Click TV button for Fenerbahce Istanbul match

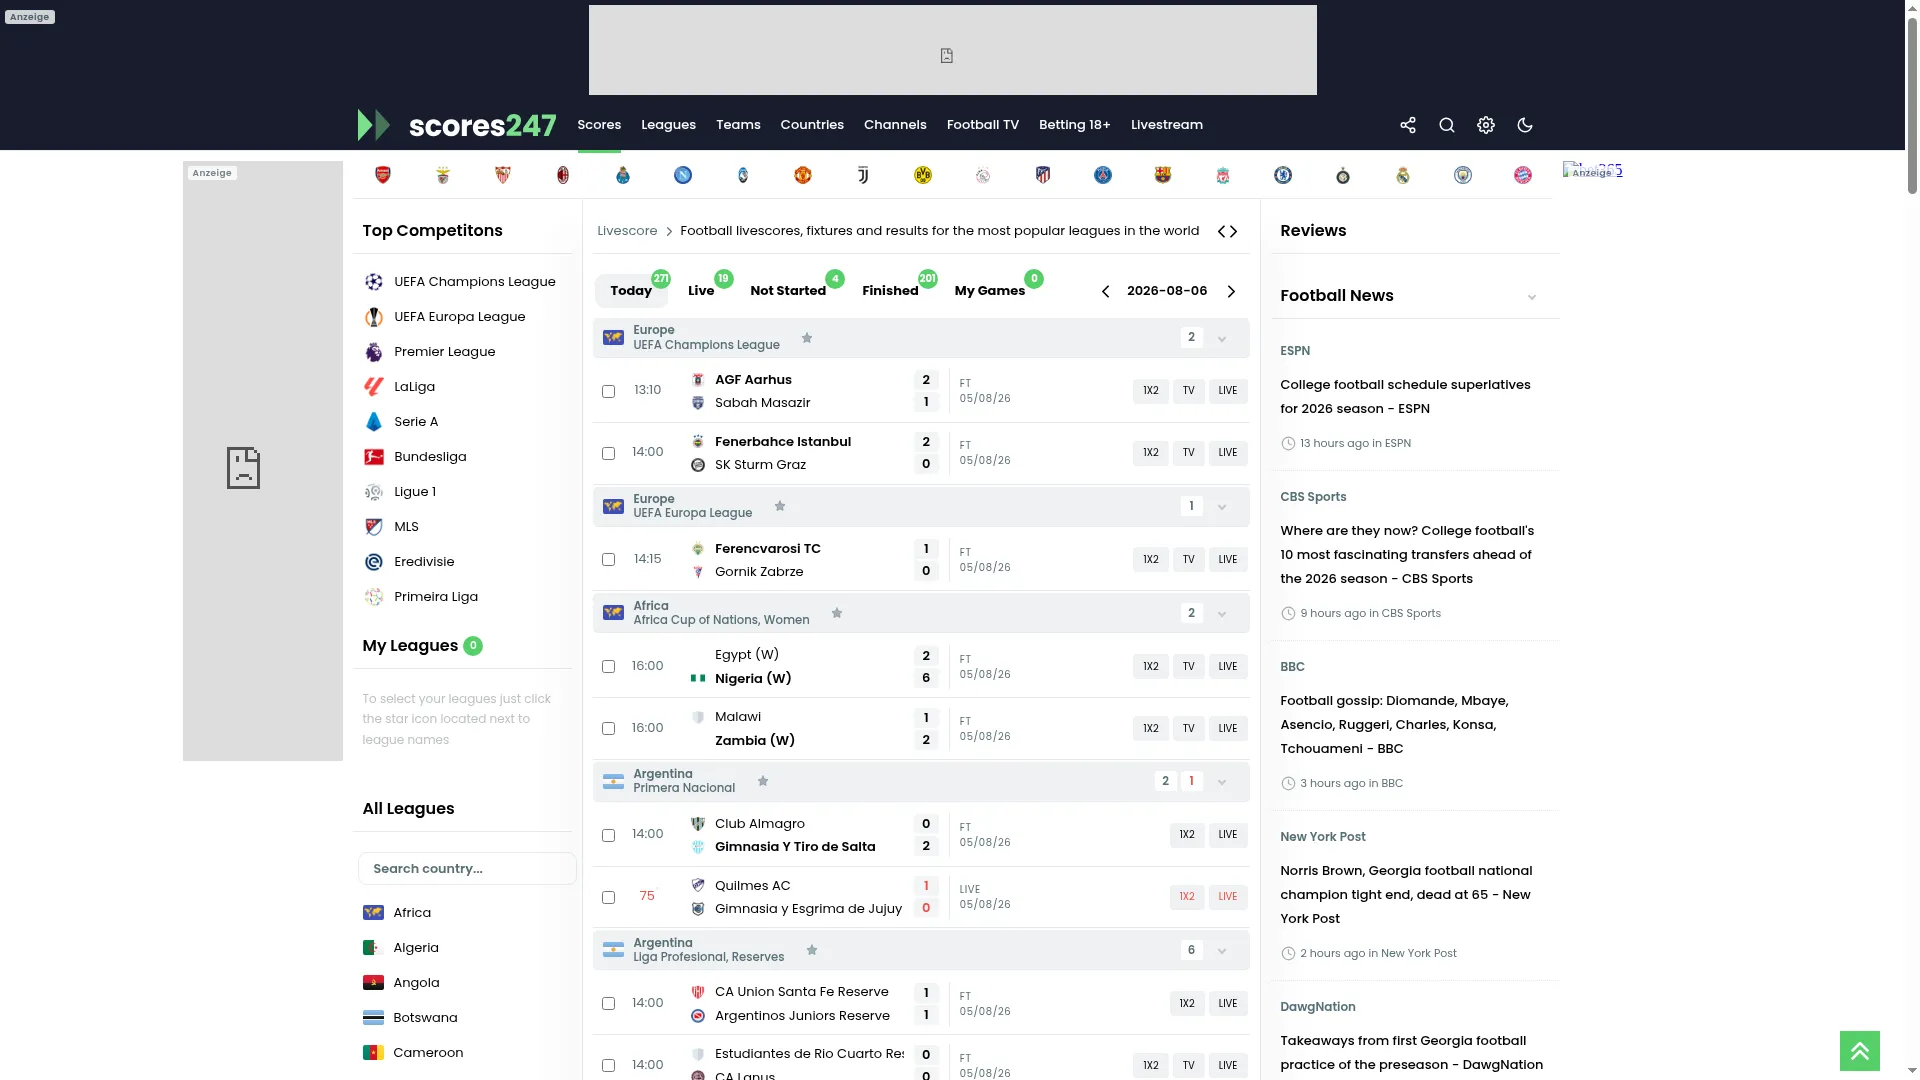pyautogui.click(x=1189, y=453)
